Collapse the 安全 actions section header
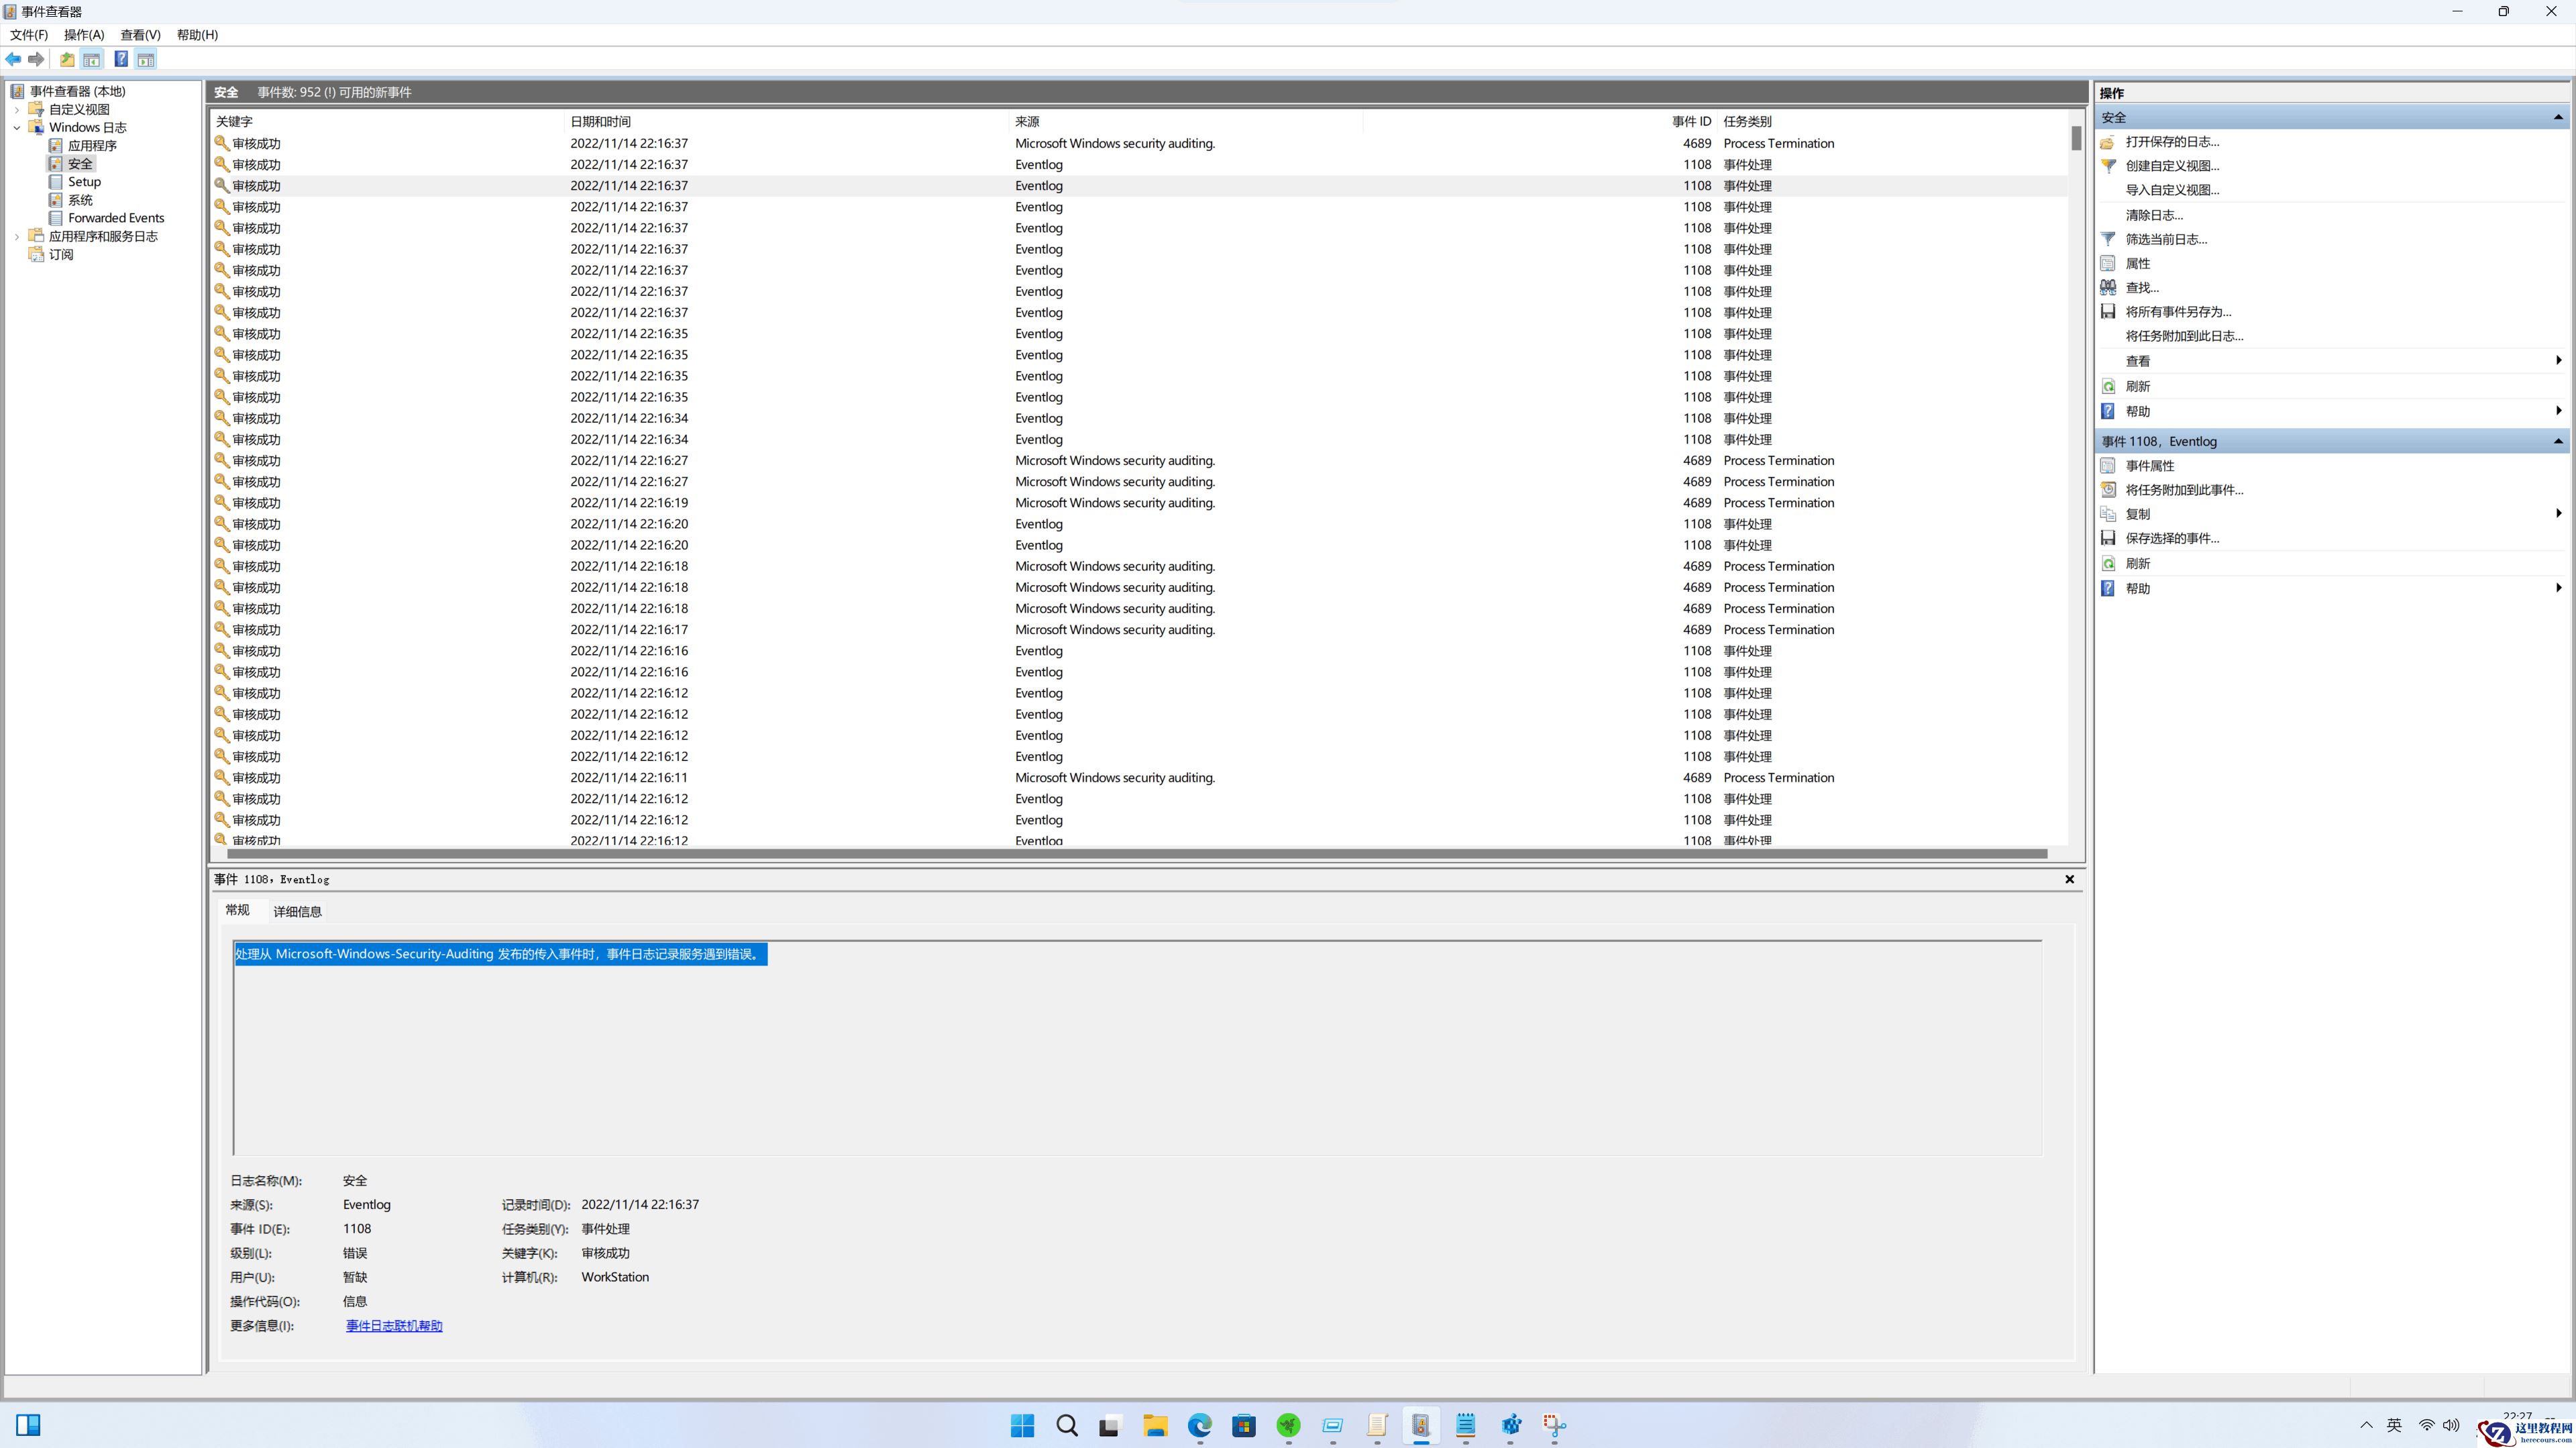The height and width of the screenshot is (1448, 2576). click(2558, 117)
